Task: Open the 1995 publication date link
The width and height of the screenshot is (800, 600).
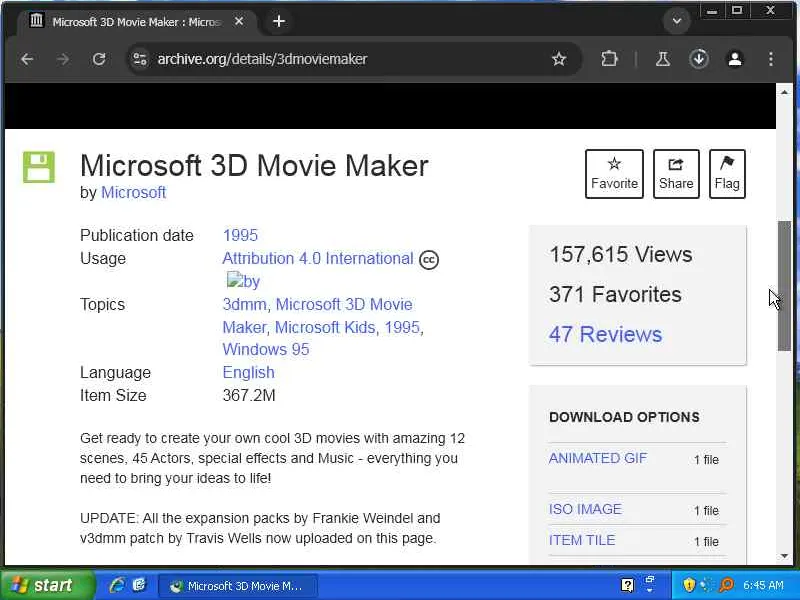Action: click(x=240, y=235)
